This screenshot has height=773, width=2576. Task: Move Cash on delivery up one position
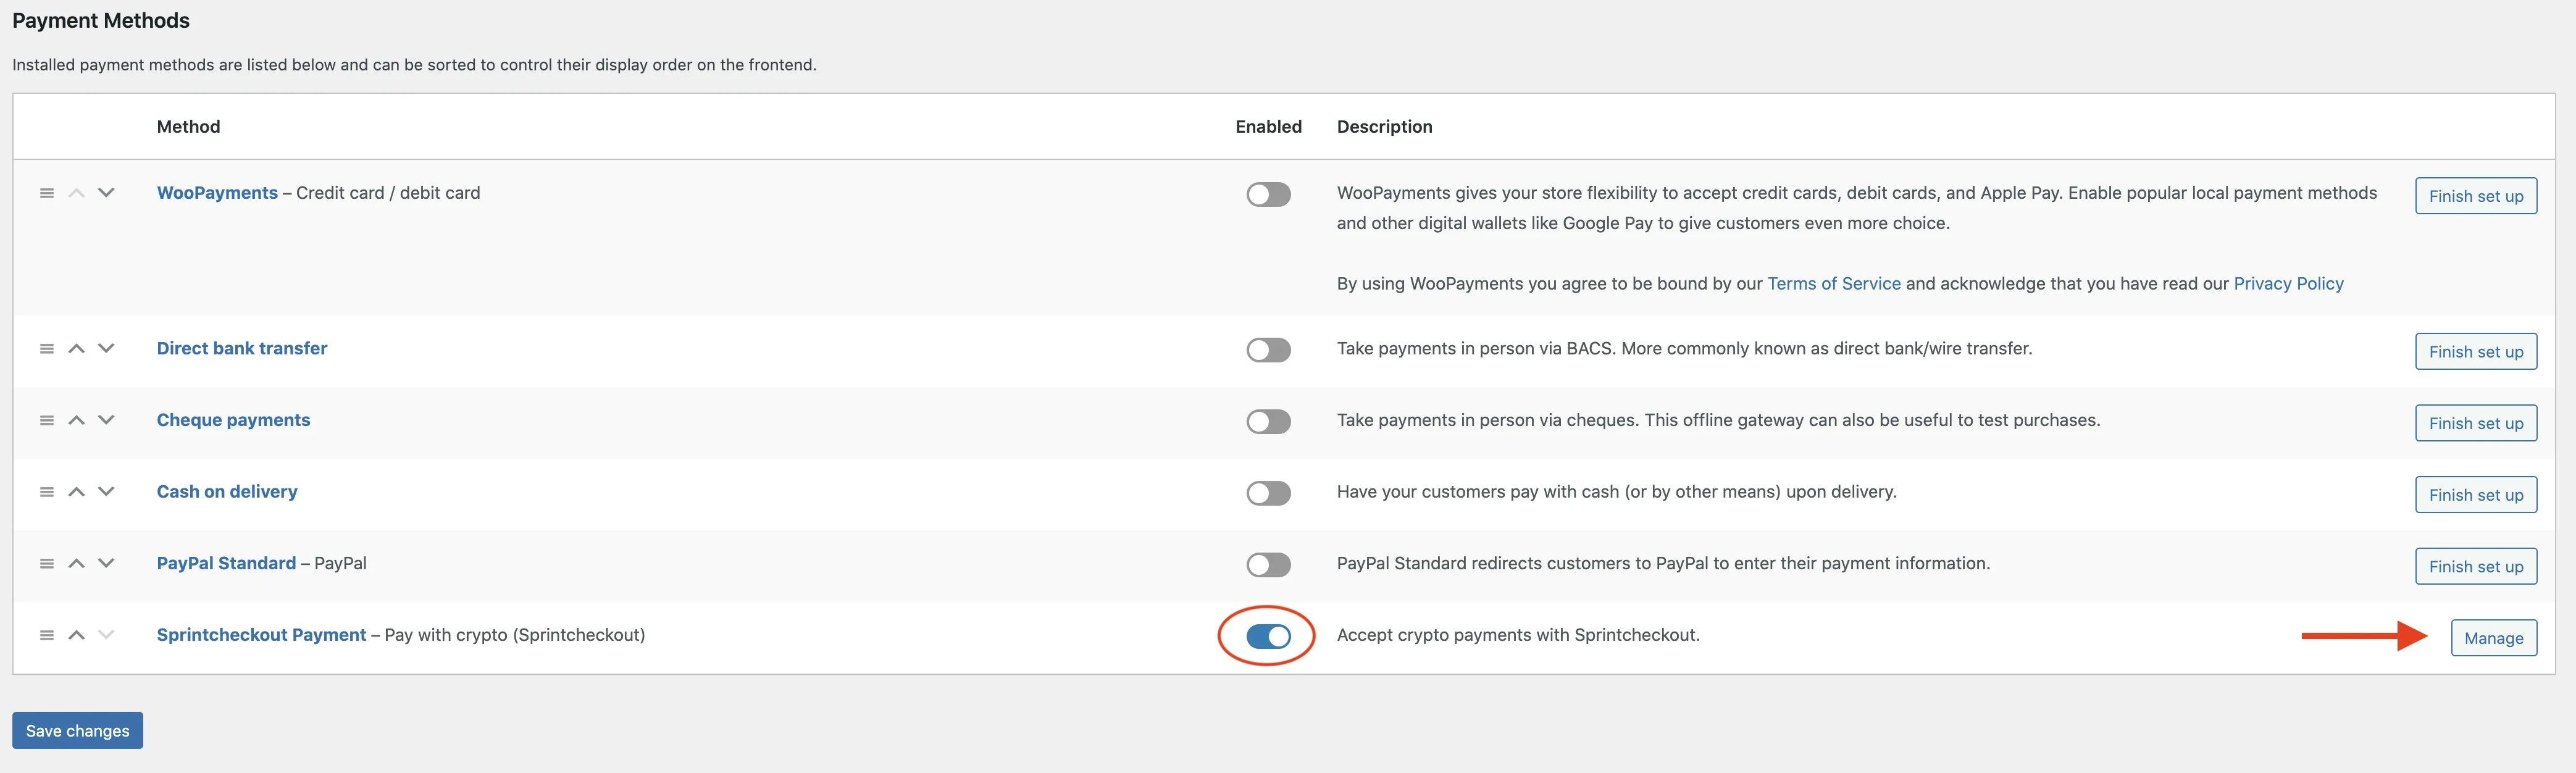point(76,491)
